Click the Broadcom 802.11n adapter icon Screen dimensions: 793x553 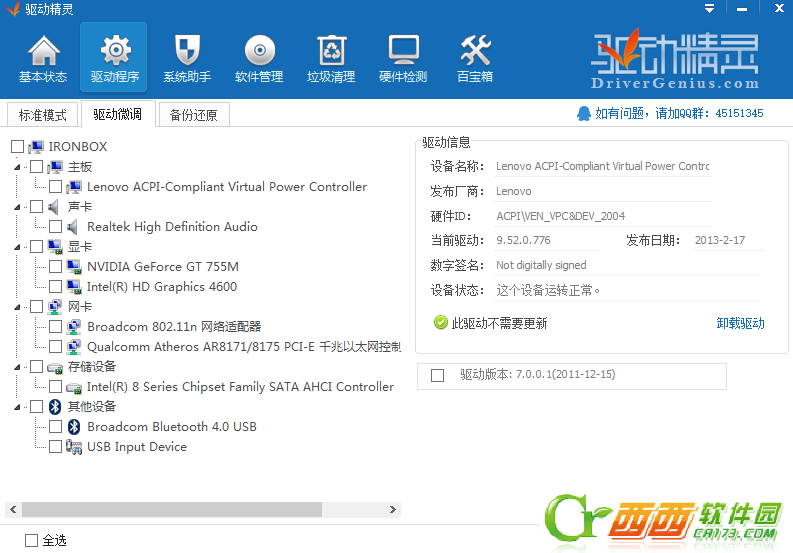pyautogui.click(x=74, y=327)
